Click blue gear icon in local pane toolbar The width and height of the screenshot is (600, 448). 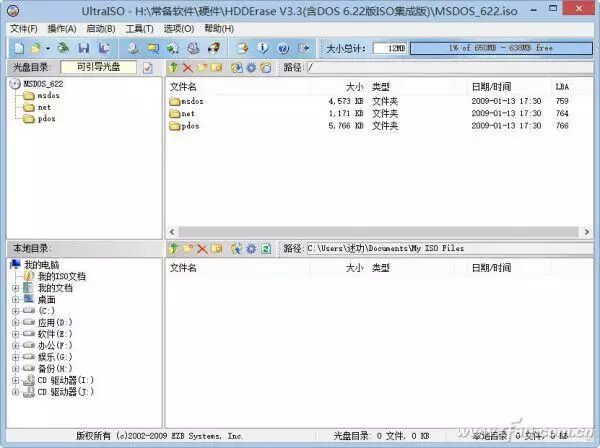[x=251, y=249]
